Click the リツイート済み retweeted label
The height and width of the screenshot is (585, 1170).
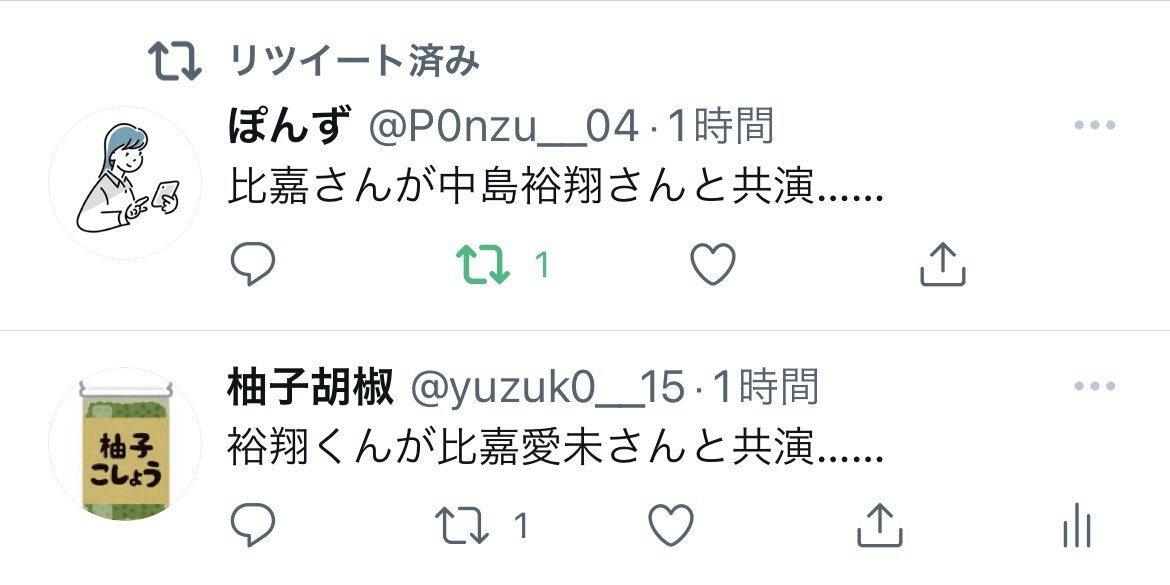pos(354,60)
